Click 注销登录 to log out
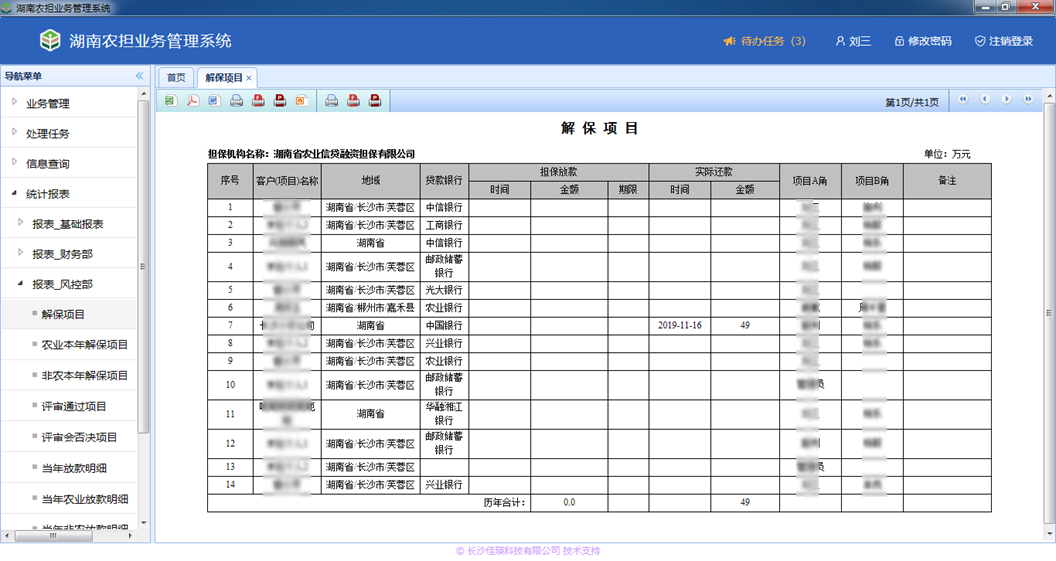Screen dimensions: 1056x561 [x=1004, y=41]
